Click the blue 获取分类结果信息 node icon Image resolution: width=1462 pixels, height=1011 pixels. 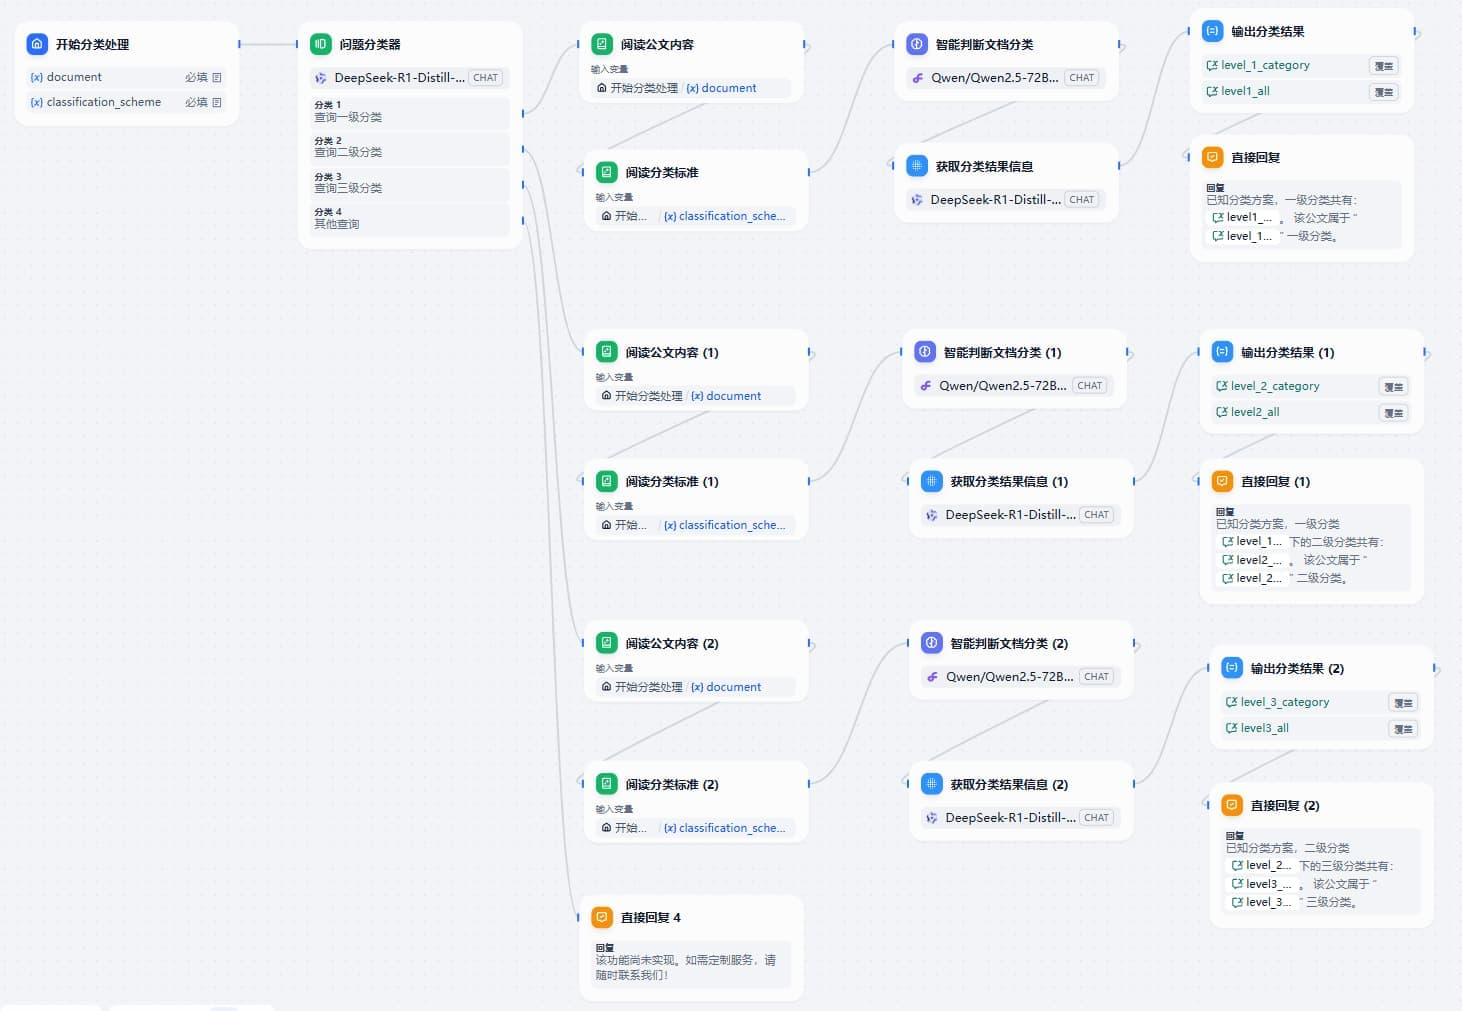coord(917,166)
